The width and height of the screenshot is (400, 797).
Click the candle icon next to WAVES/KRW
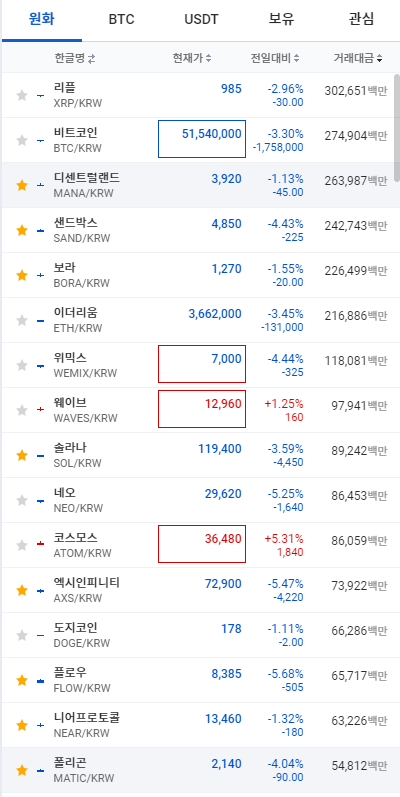(x=41, y=410)
